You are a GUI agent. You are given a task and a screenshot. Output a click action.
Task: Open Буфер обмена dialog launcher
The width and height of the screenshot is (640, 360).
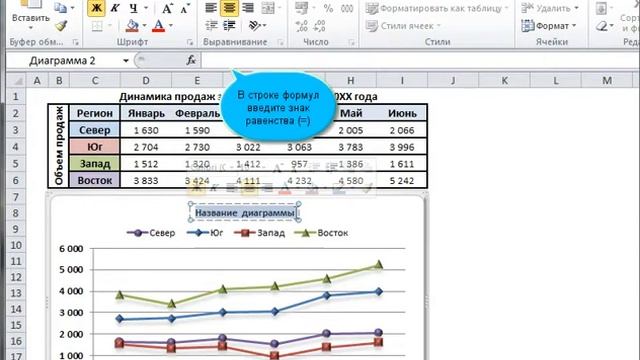(76, 42)
